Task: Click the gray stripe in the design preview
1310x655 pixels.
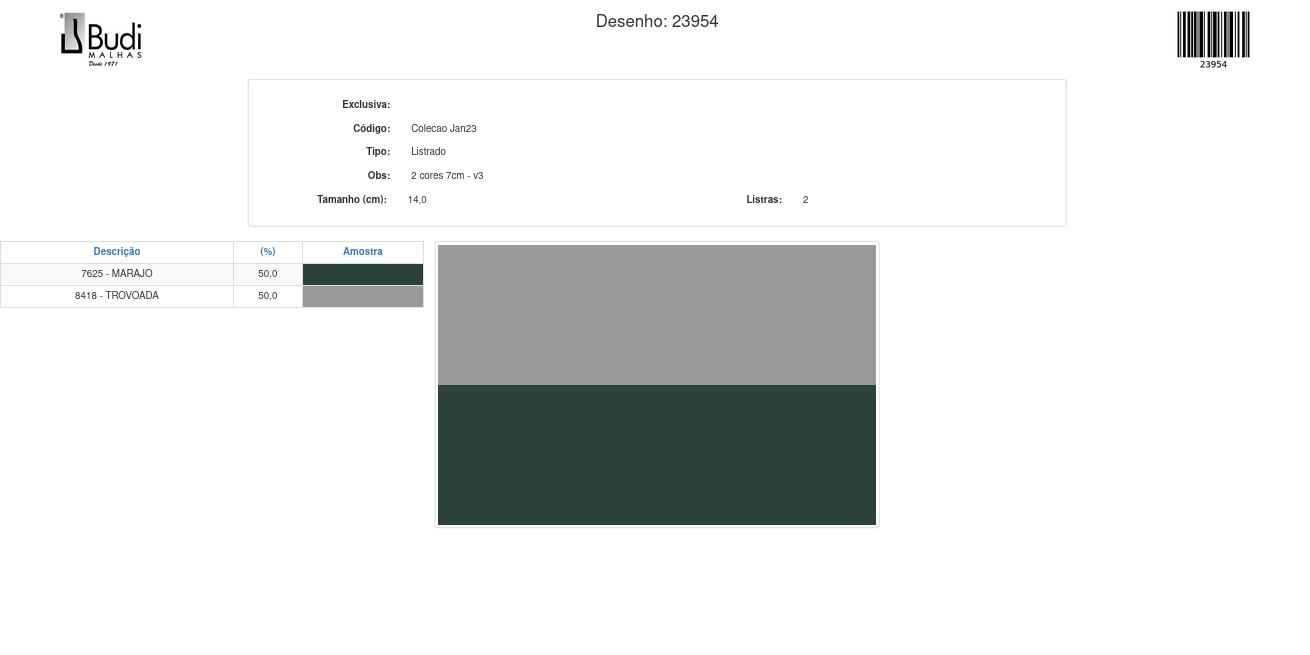Action: tap(656, 315)
